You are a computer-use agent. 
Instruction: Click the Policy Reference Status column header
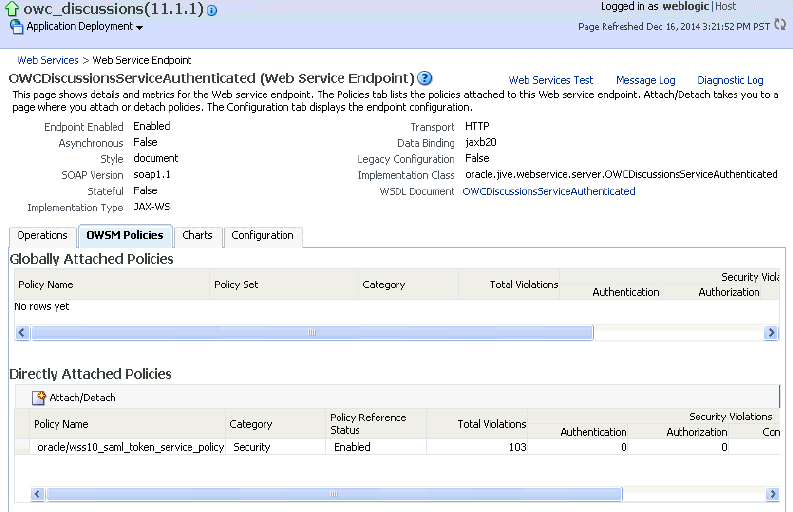coord(376,424)
